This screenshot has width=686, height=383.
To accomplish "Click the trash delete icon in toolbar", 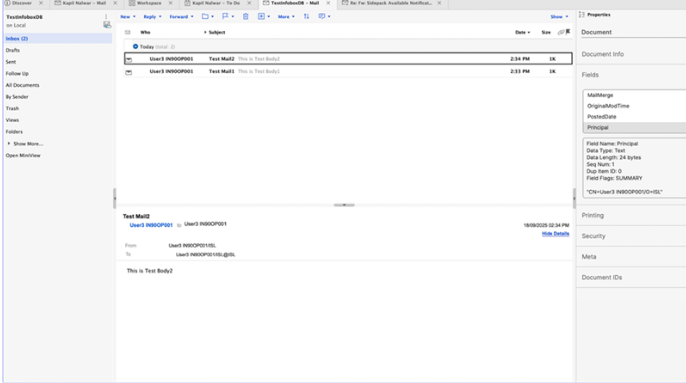I will point(245,16).
